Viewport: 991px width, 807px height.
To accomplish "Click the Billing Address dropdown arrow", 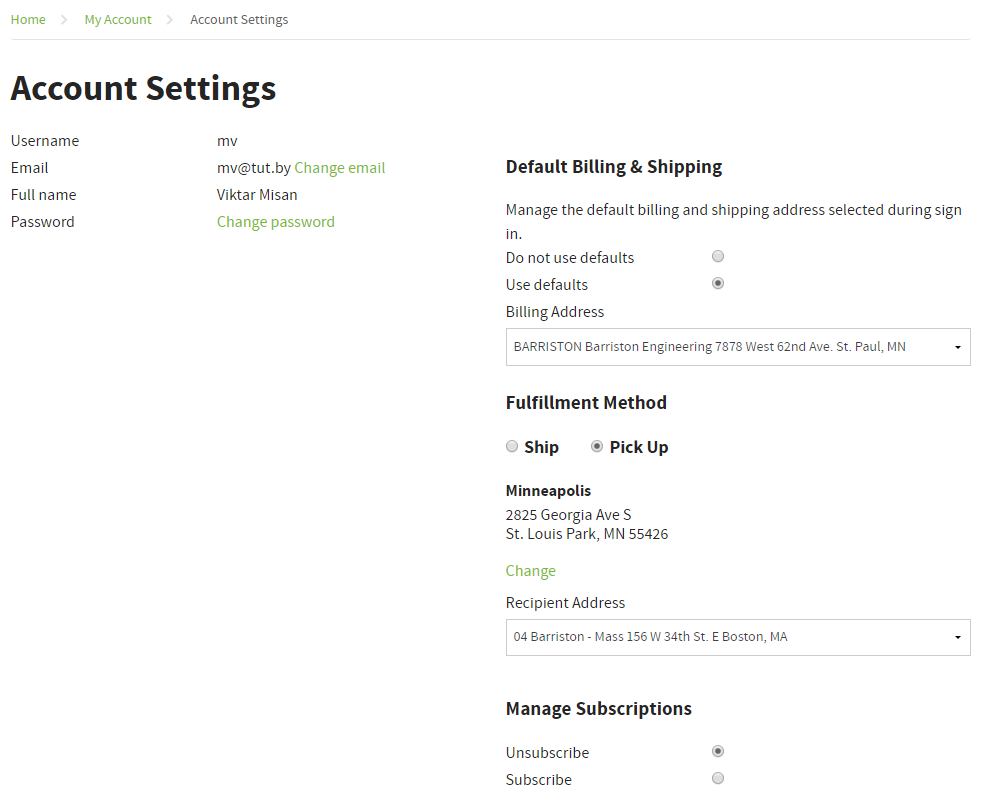I will 958,348.
